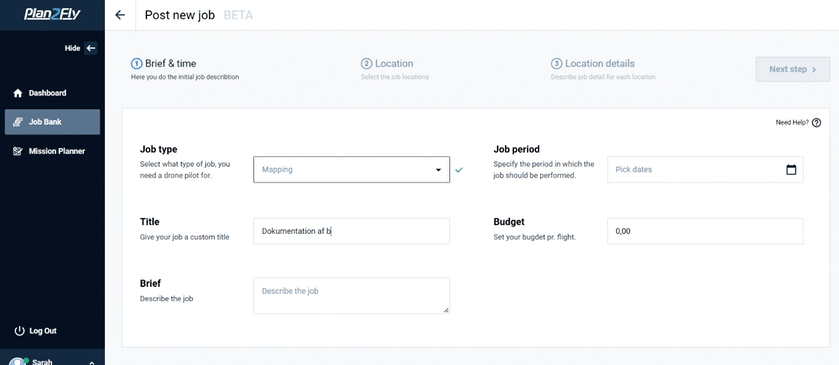This screenshot has height=365, width=839.
Task: Click the Describe the job textarea
Action: (352, 295)
